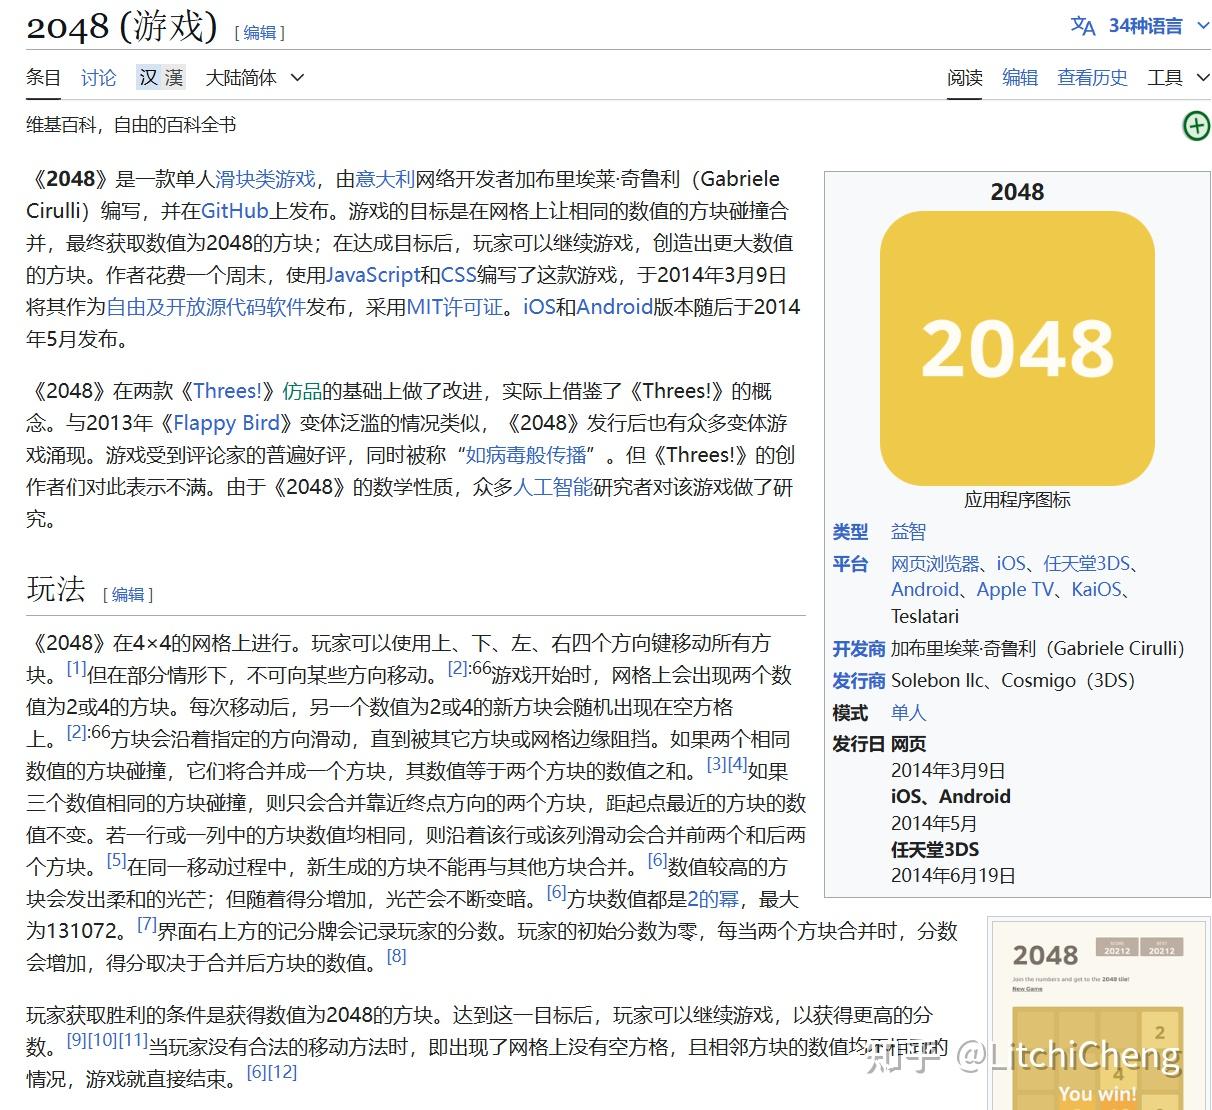
Task: Select the 条目 tab
Action: pos(42,77)
